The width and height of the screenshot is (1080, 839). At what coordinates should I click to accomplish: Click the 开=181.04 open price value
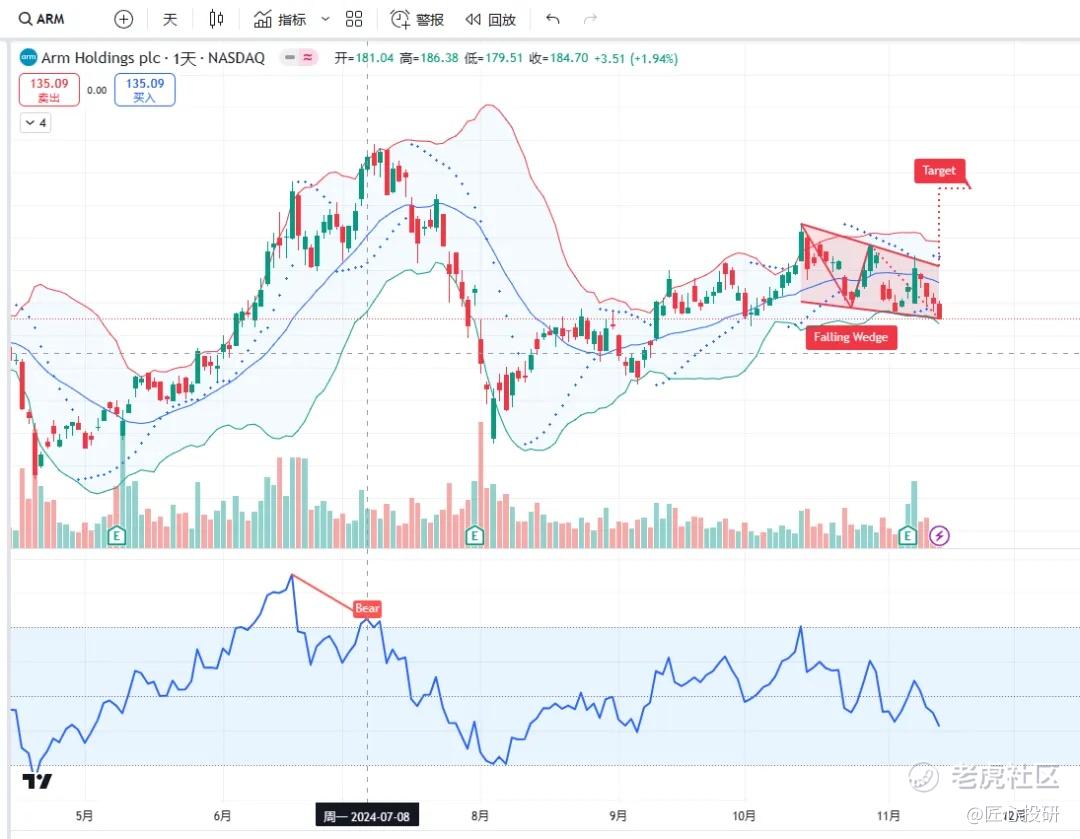364,59
